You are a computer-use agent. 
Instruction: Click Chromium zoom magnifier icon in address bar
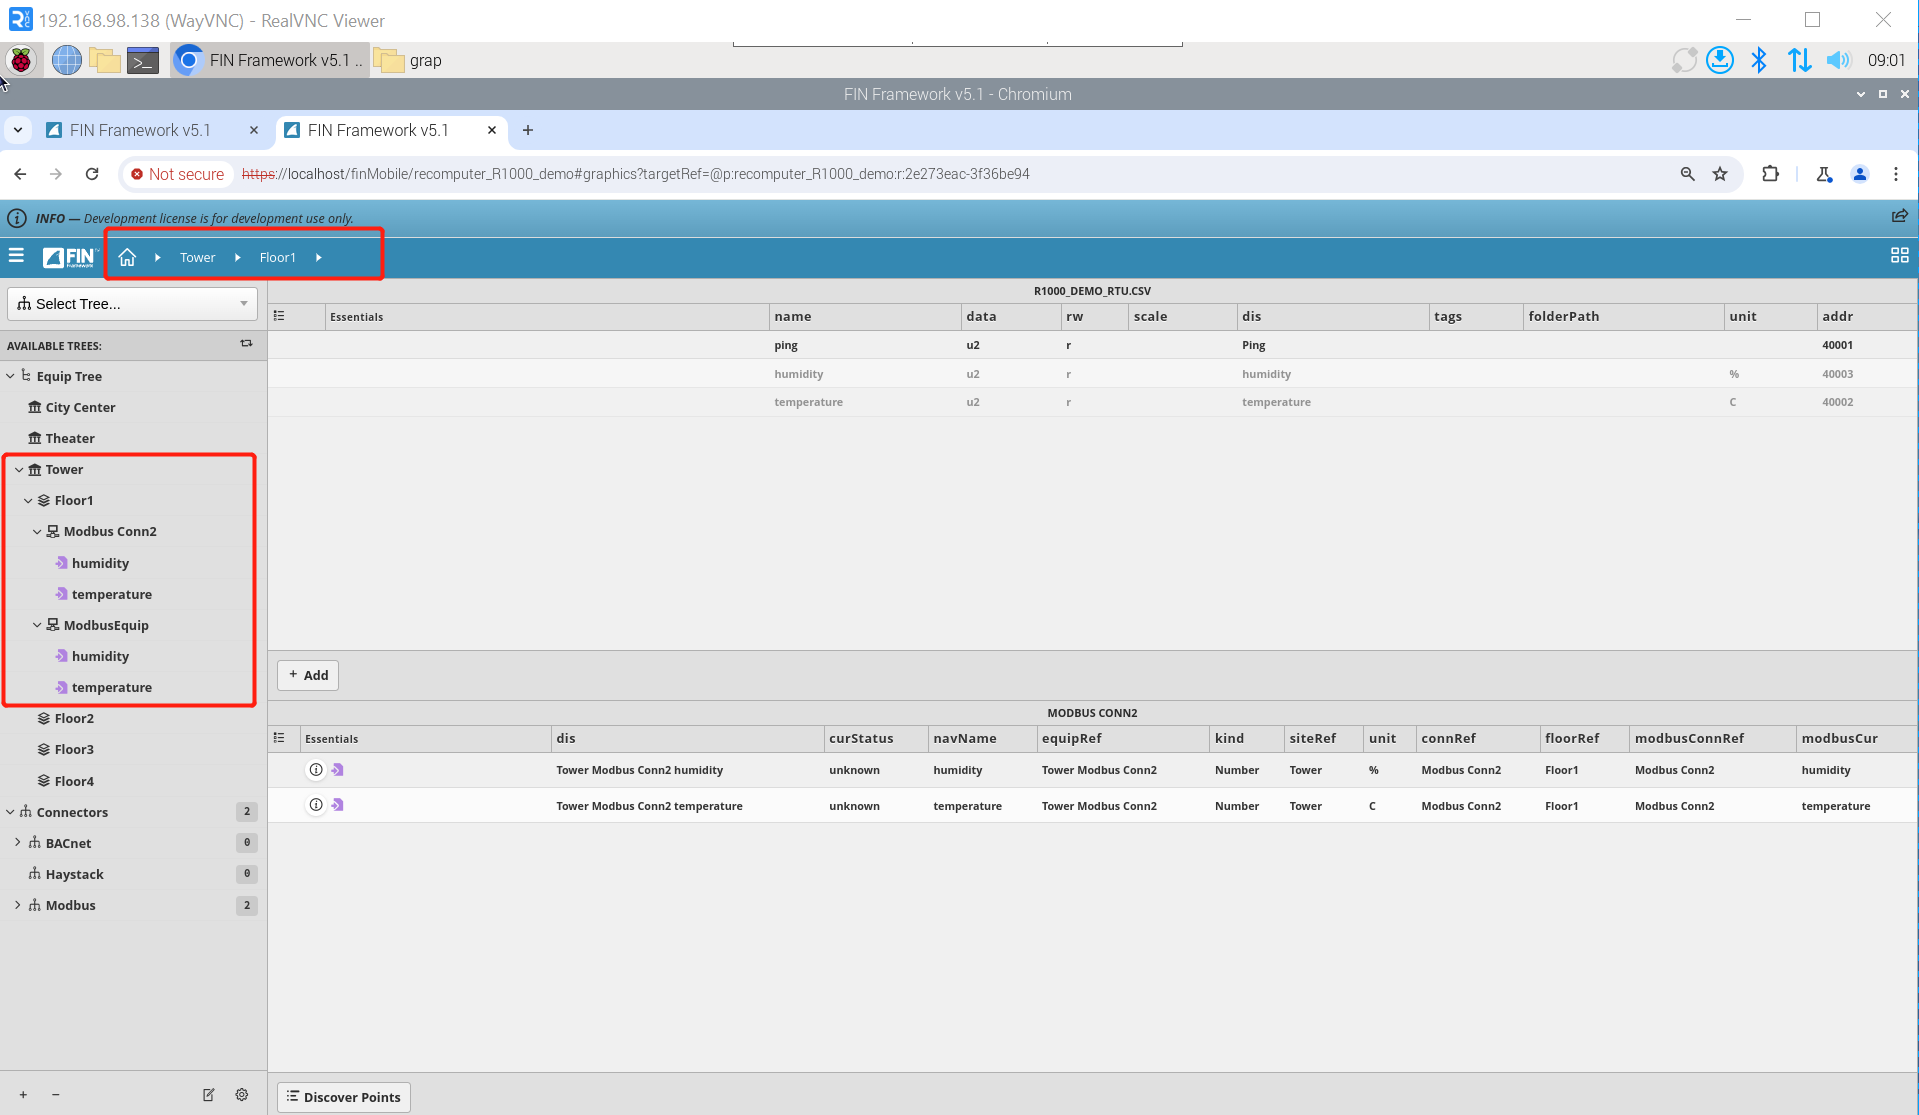click(x=1687, y=174)
